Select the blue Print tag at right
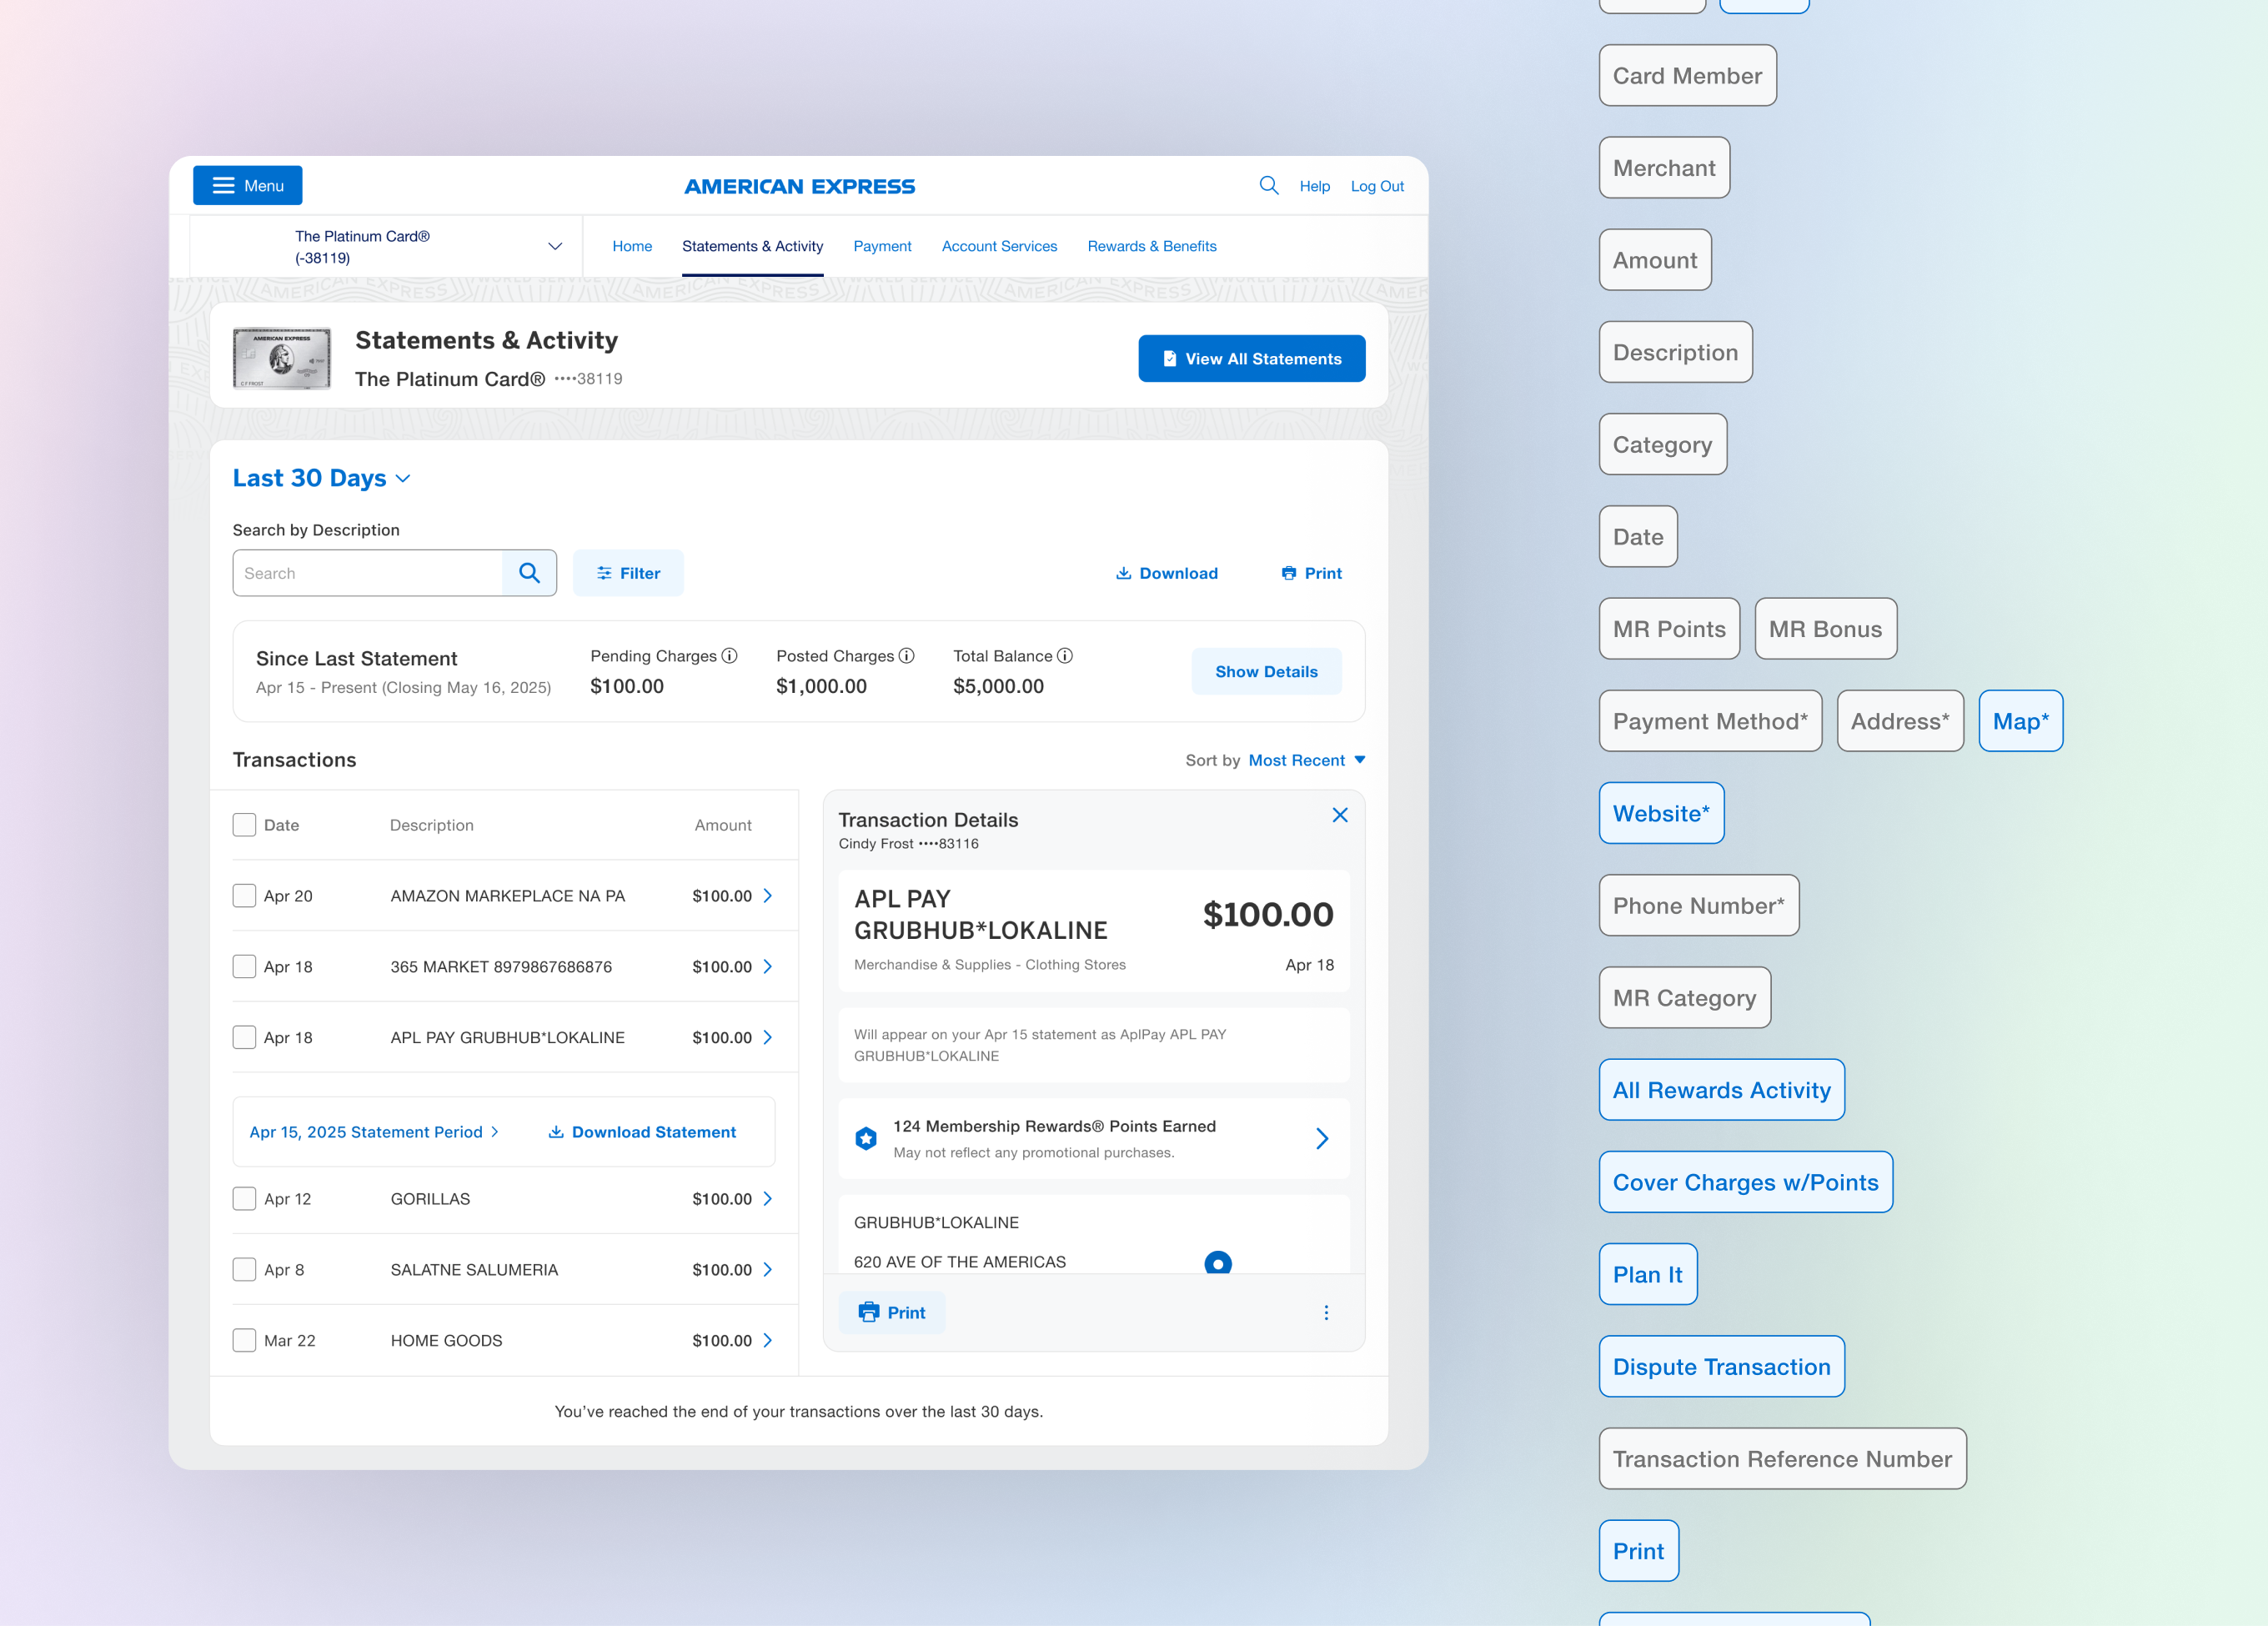This screenshot has width=2268, height=1626. (x=1638, y=1551)
